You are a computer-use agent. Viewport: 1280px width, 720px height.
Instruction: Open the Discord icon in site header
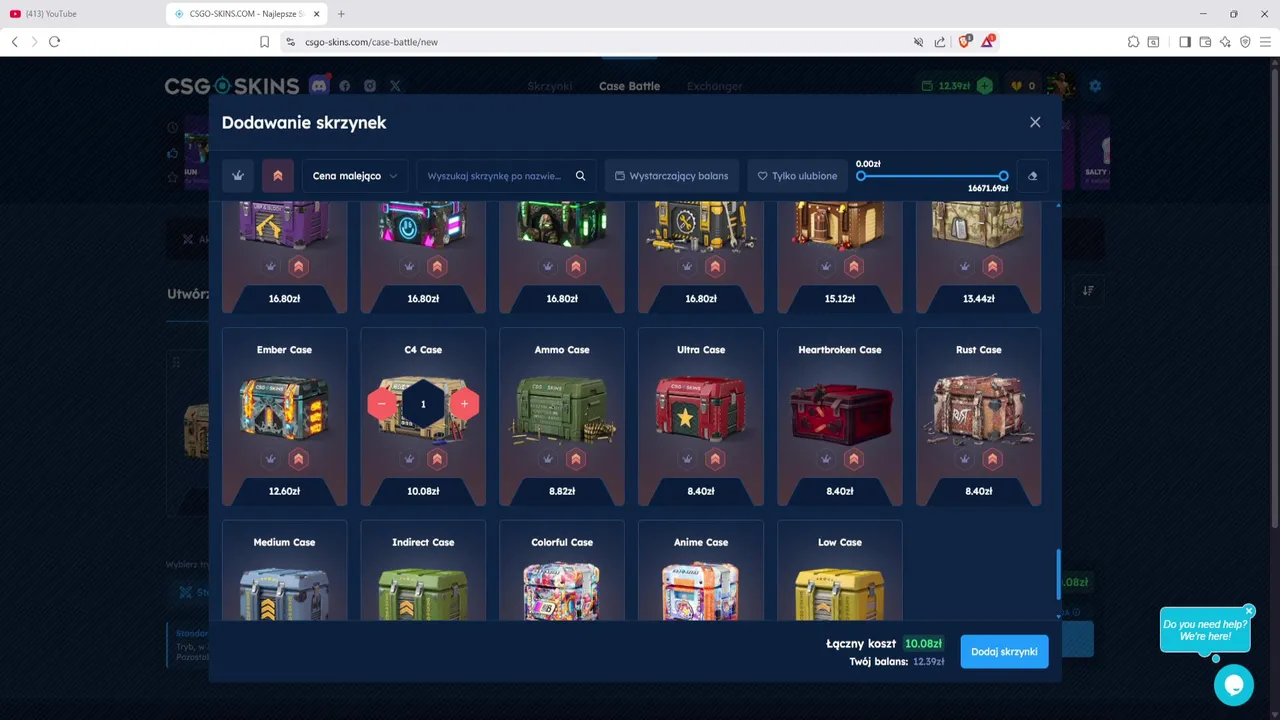[319, 85]
